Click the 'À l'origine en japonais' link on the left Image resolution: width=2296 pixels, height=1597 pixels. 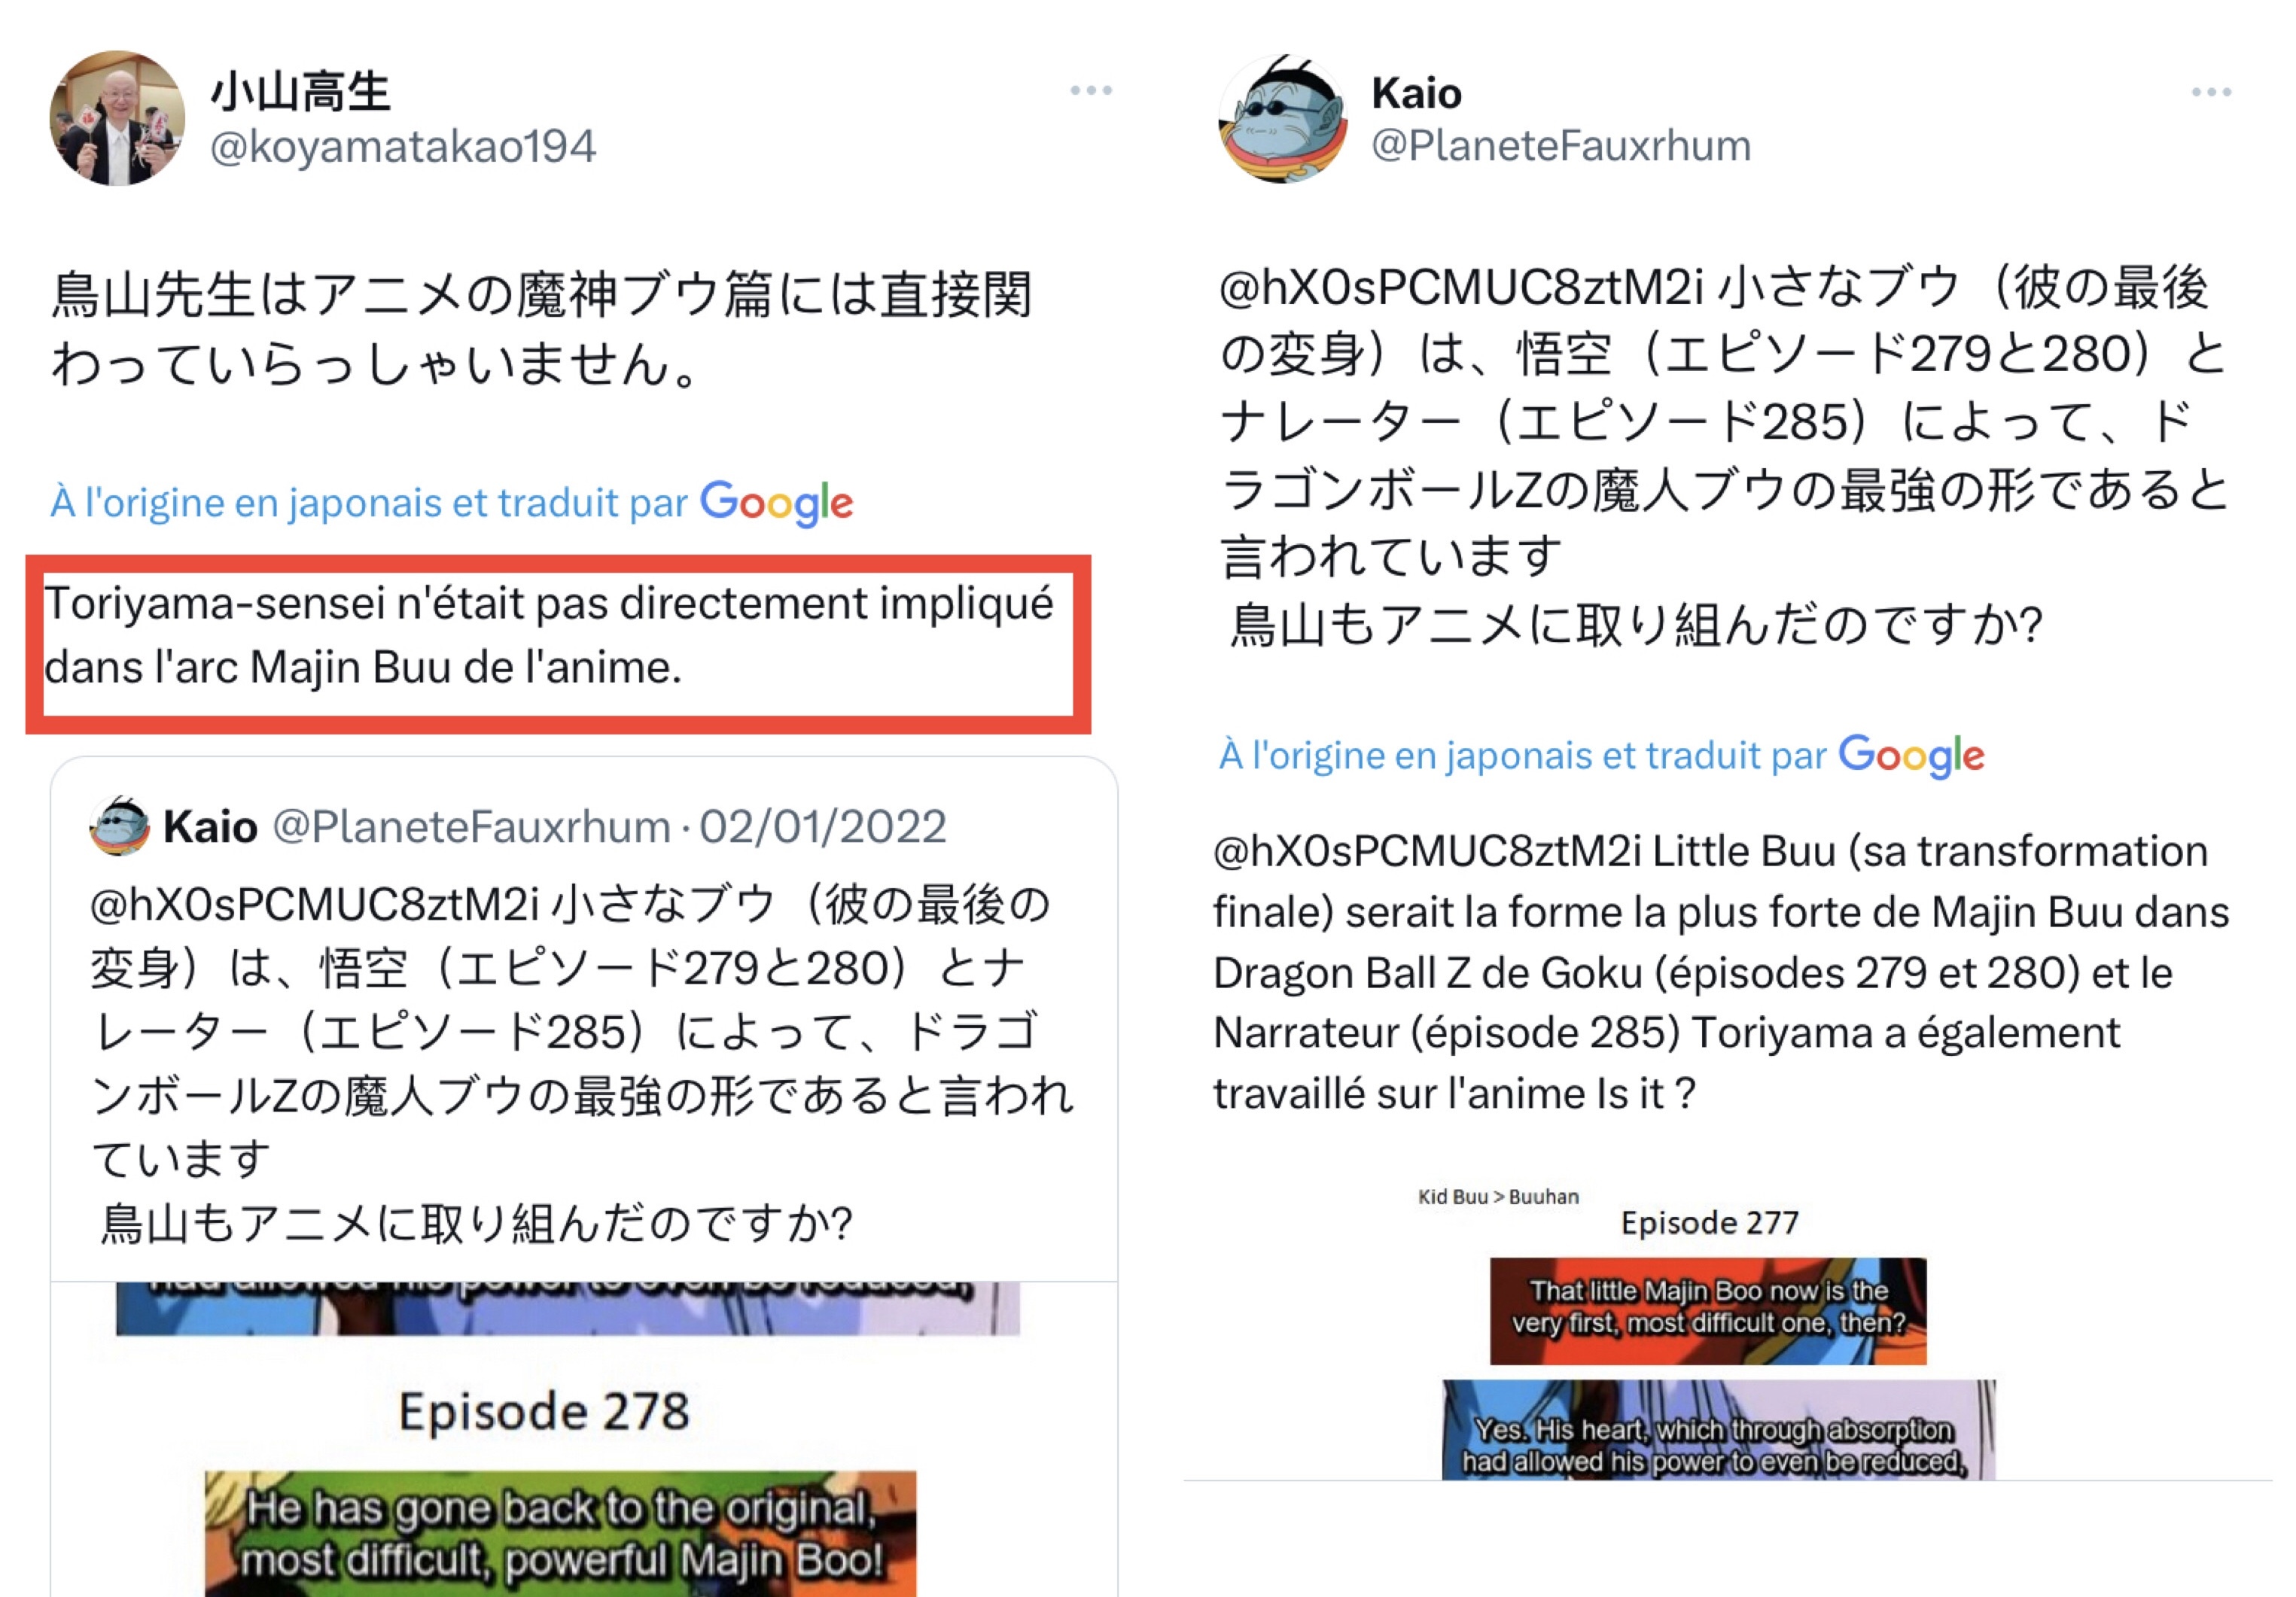(x=369, y=503)
